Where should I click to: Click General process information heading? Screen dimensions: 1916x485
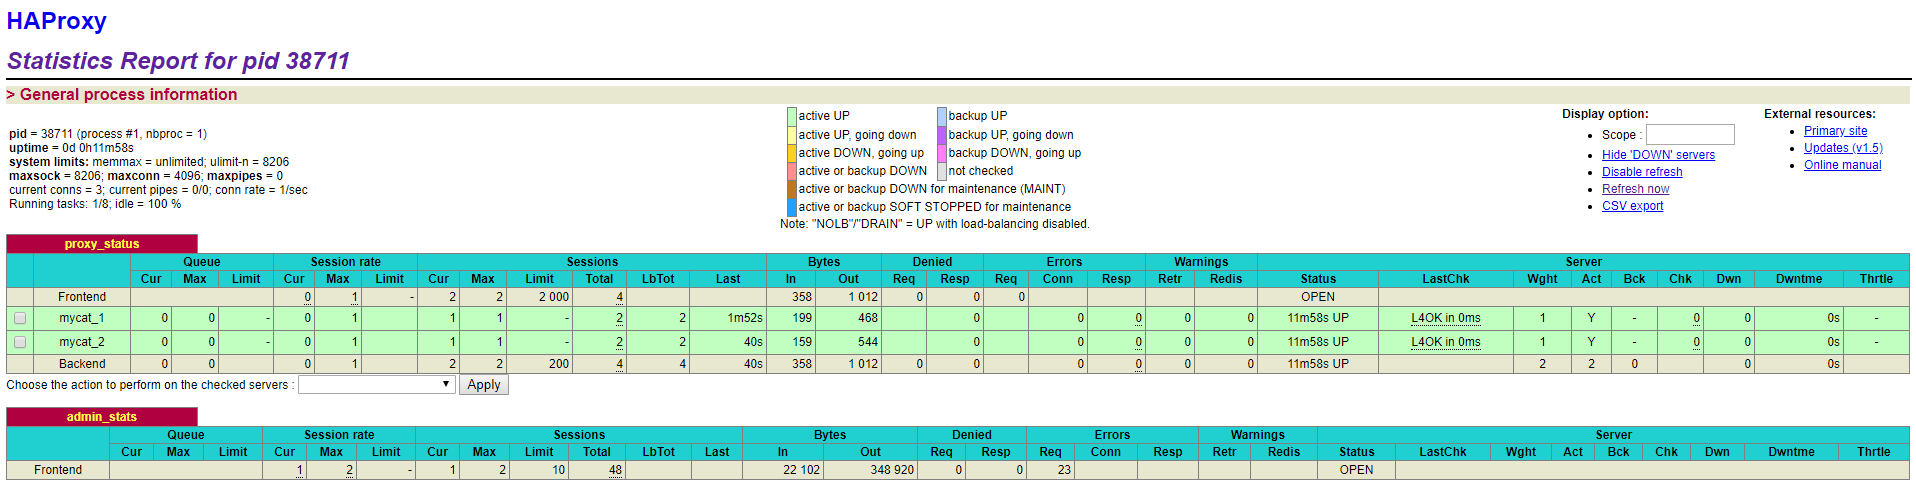[122, 94]
